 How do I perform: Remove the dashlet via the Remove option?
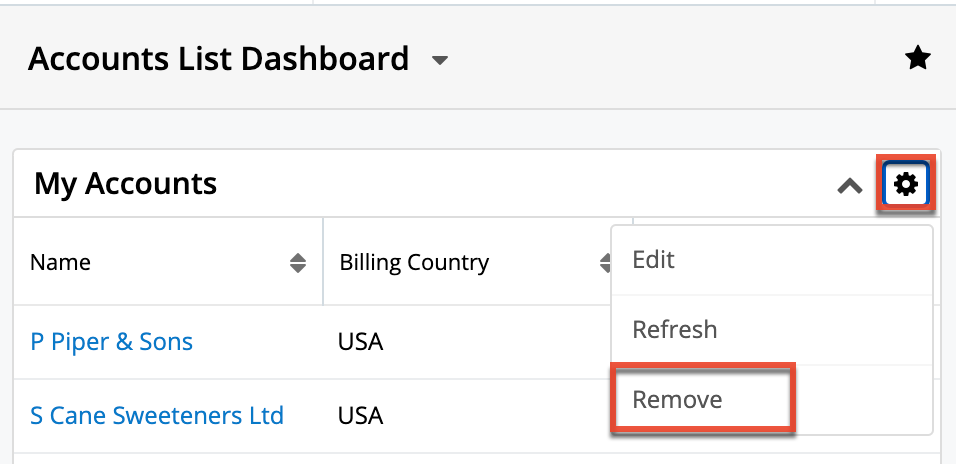[x=678, y=399]
